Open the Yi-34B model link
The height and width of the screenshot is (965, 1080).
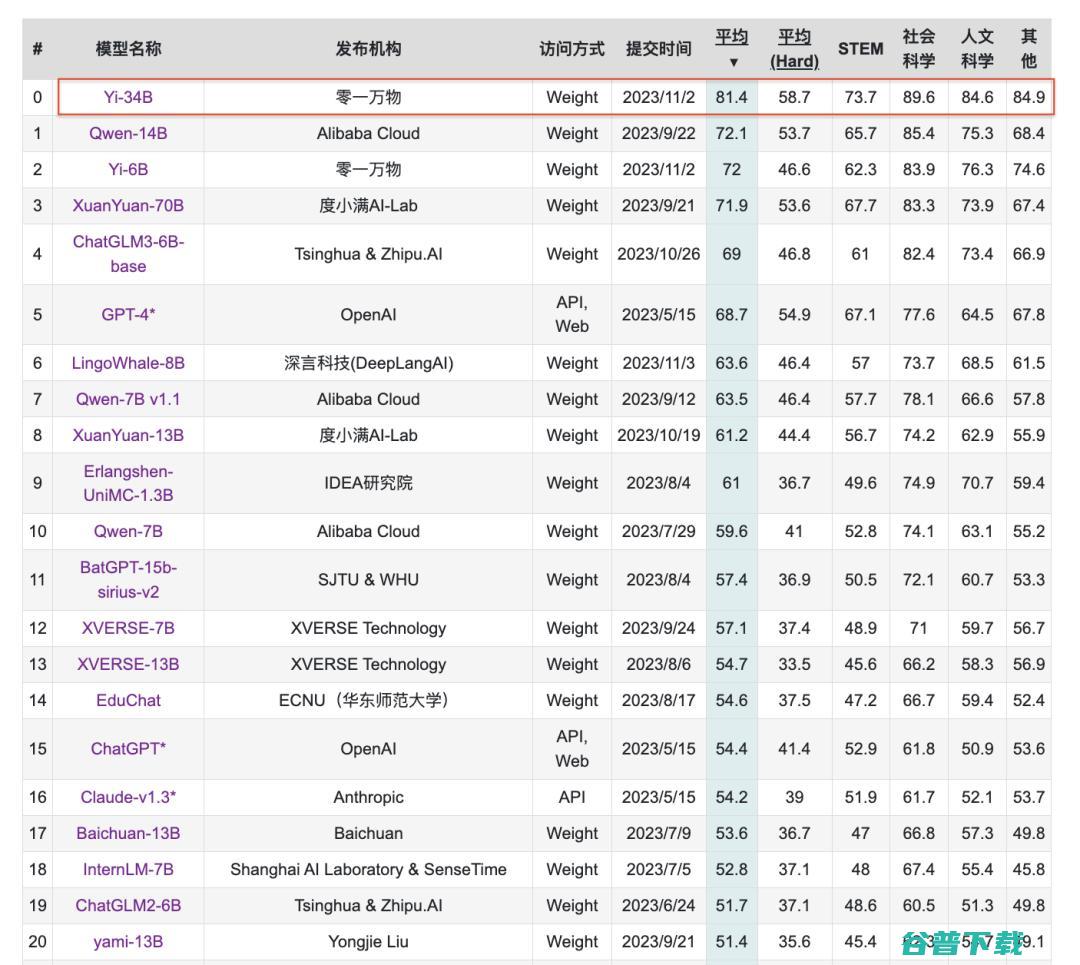128,97
